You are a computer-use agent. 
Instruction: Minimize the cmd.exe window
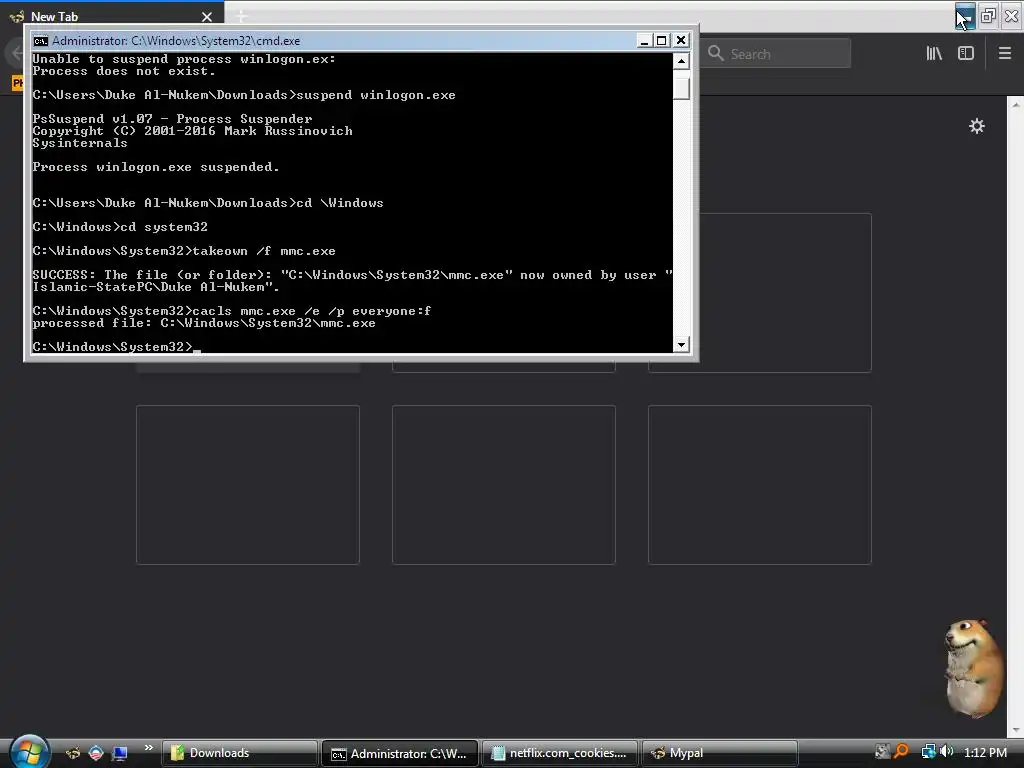coord(644,40)
